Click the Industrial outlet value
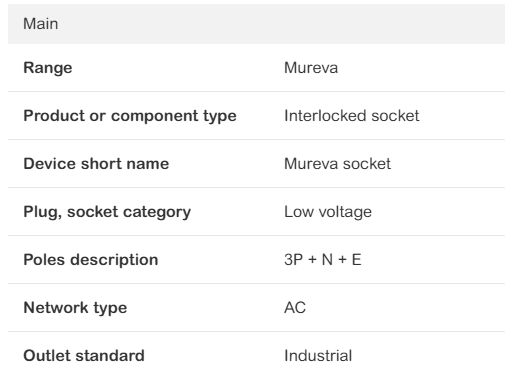The height and width of the screenshot is (378, 505). point(318,356)
